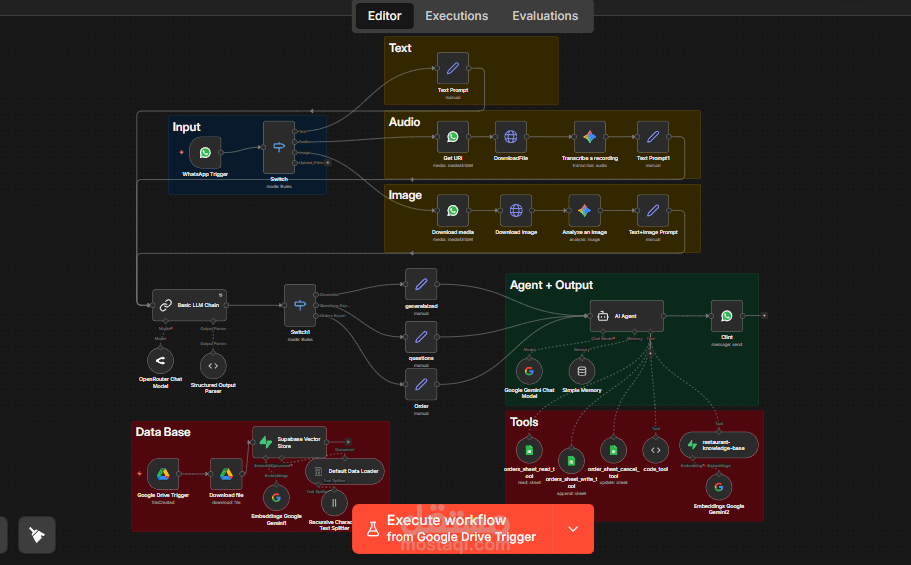Open the Simple Memory node
Screen dimensions: 911x565
[582, 371]
